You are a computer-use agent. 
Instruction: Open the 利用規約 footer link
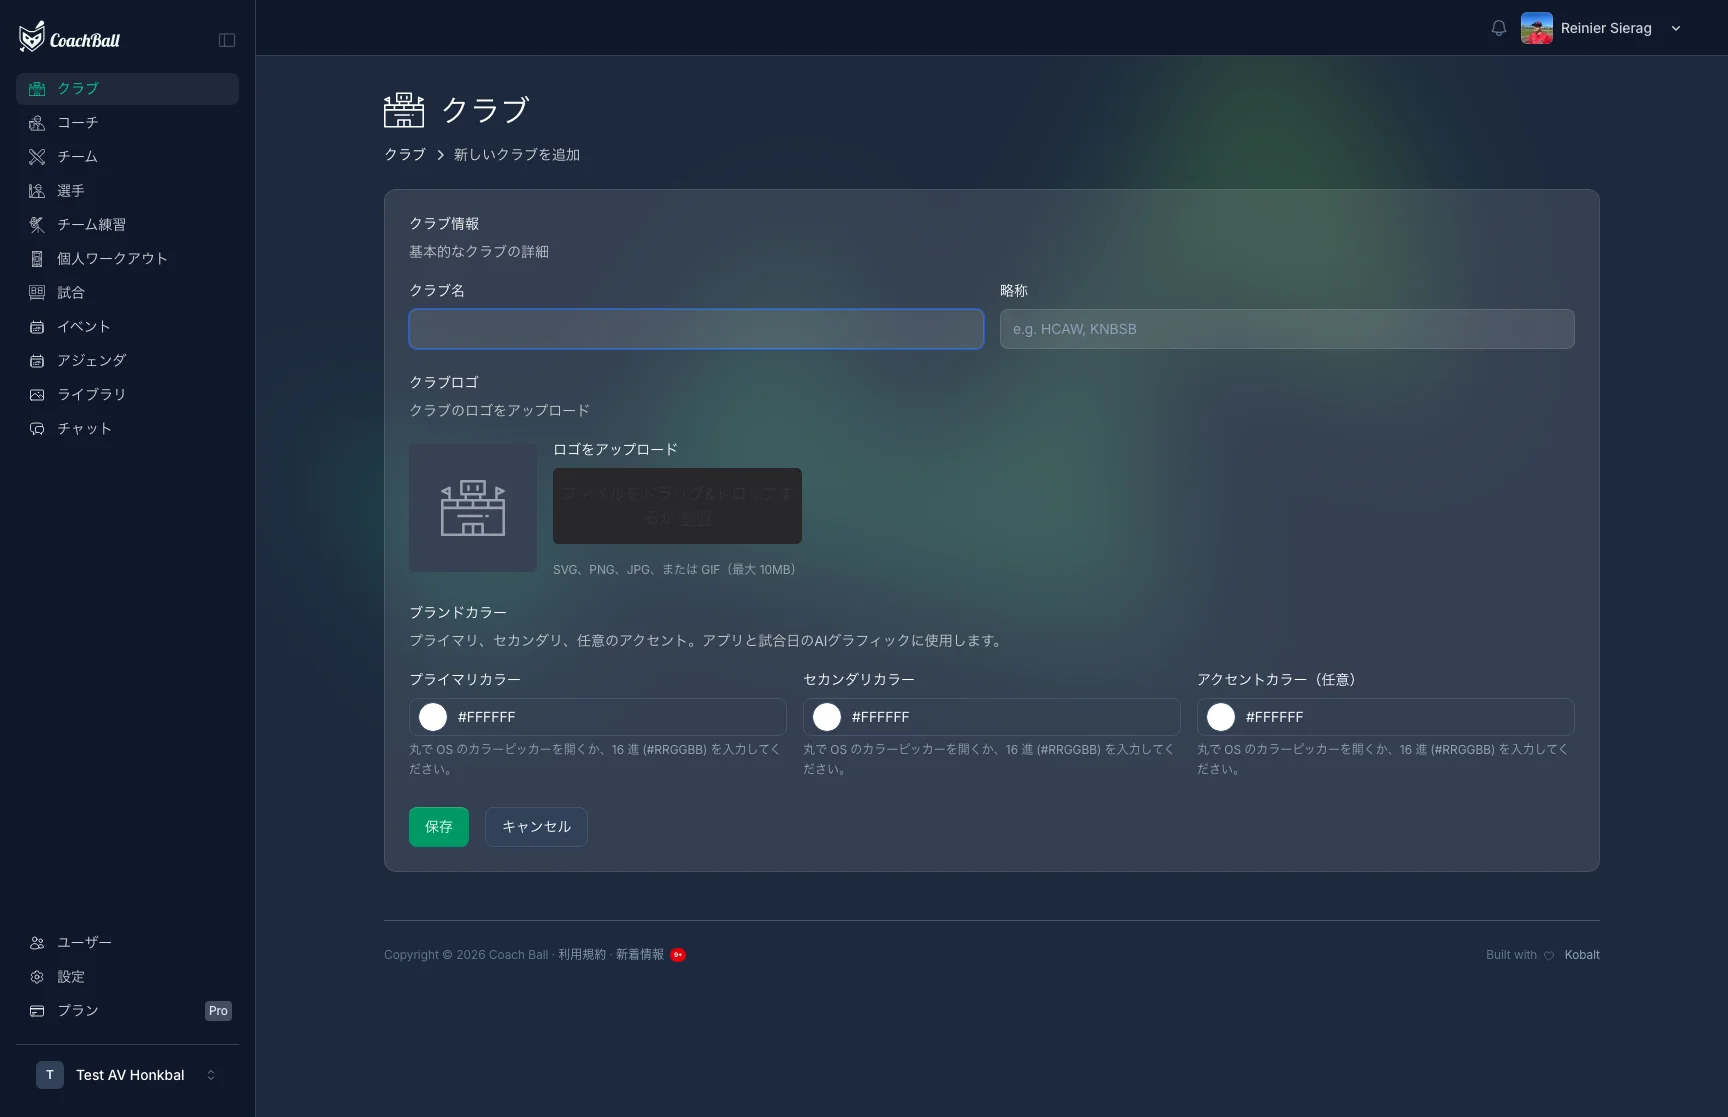click(582, 955)
